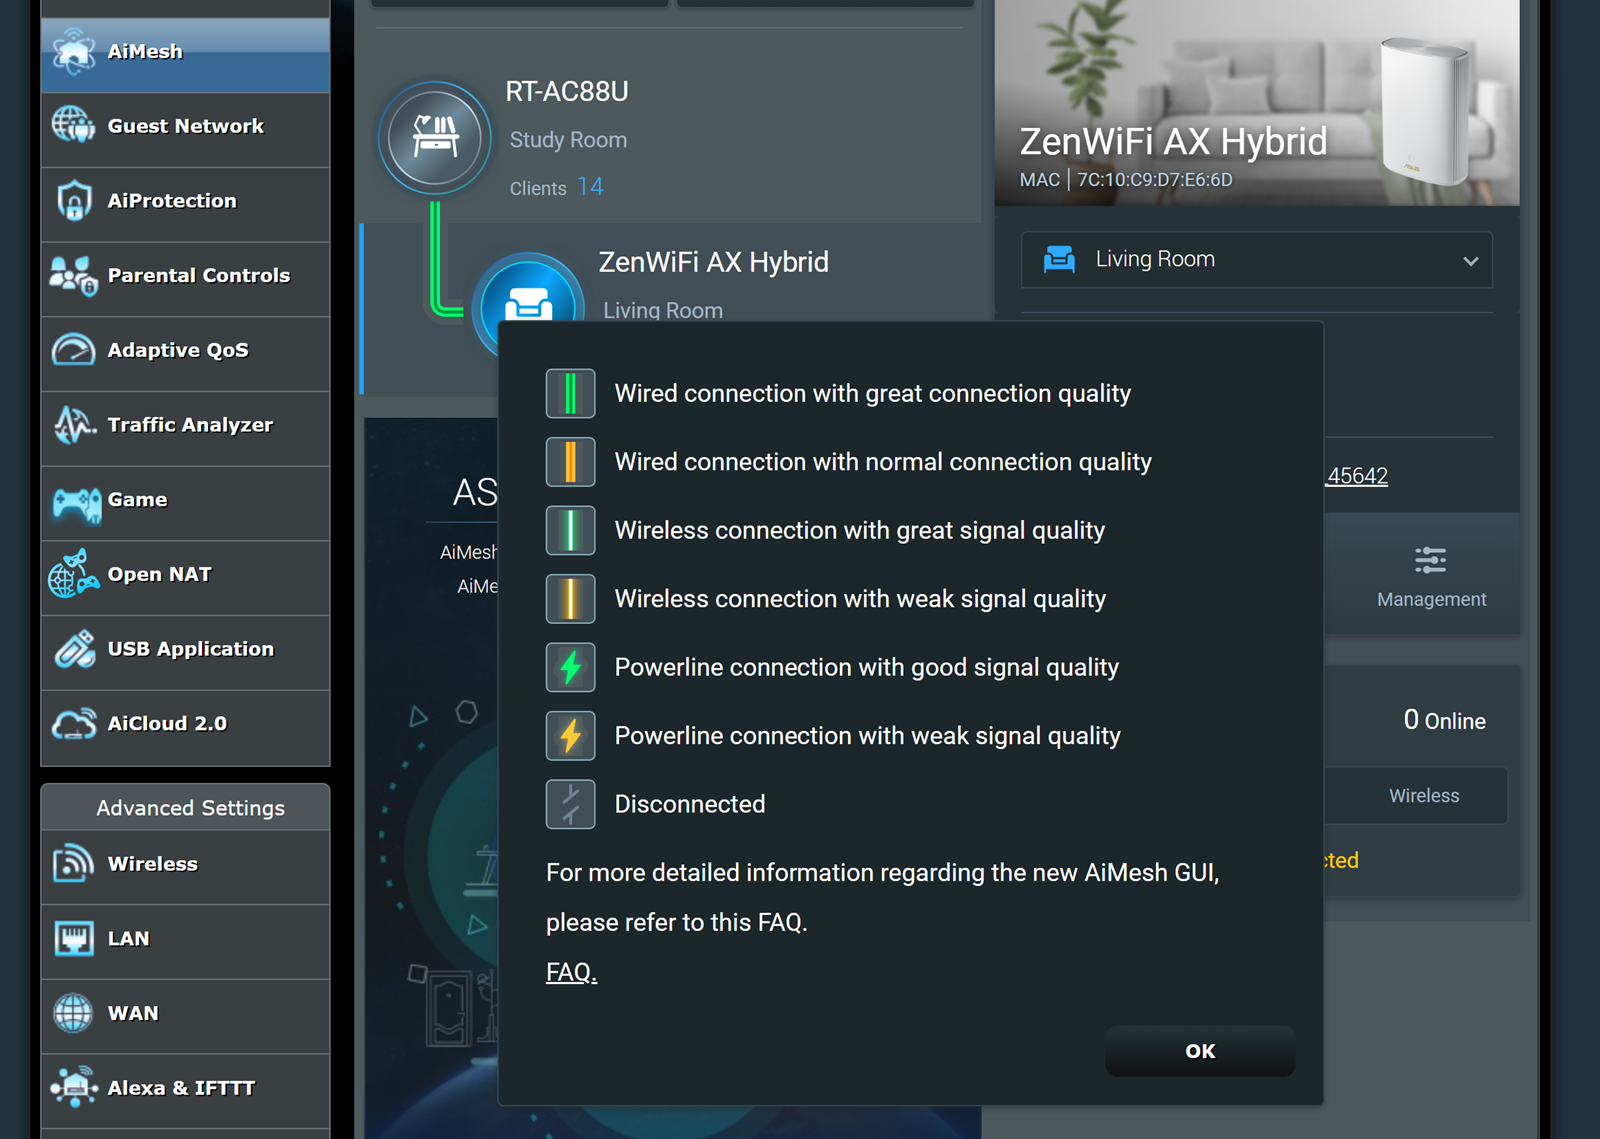Click the ZenWiFi AX Hybrid device photo

(x=1426, y=110)
